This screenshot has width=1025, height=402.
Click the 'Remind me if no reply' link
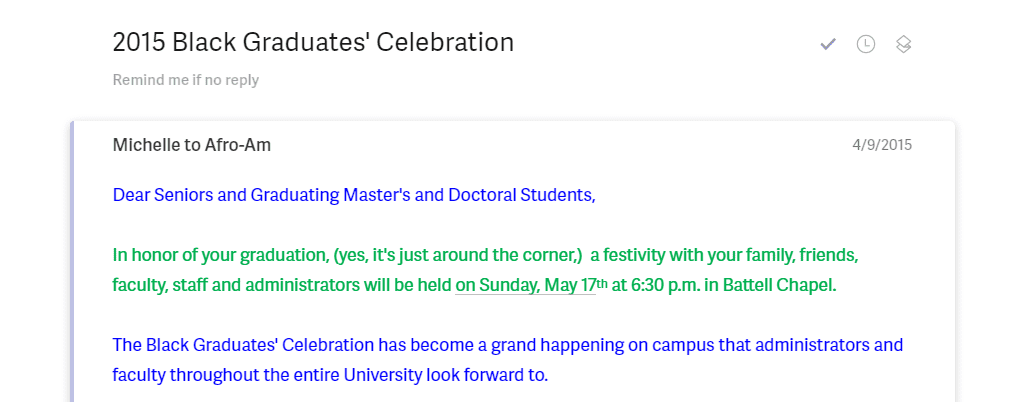(x=186, y=80)
